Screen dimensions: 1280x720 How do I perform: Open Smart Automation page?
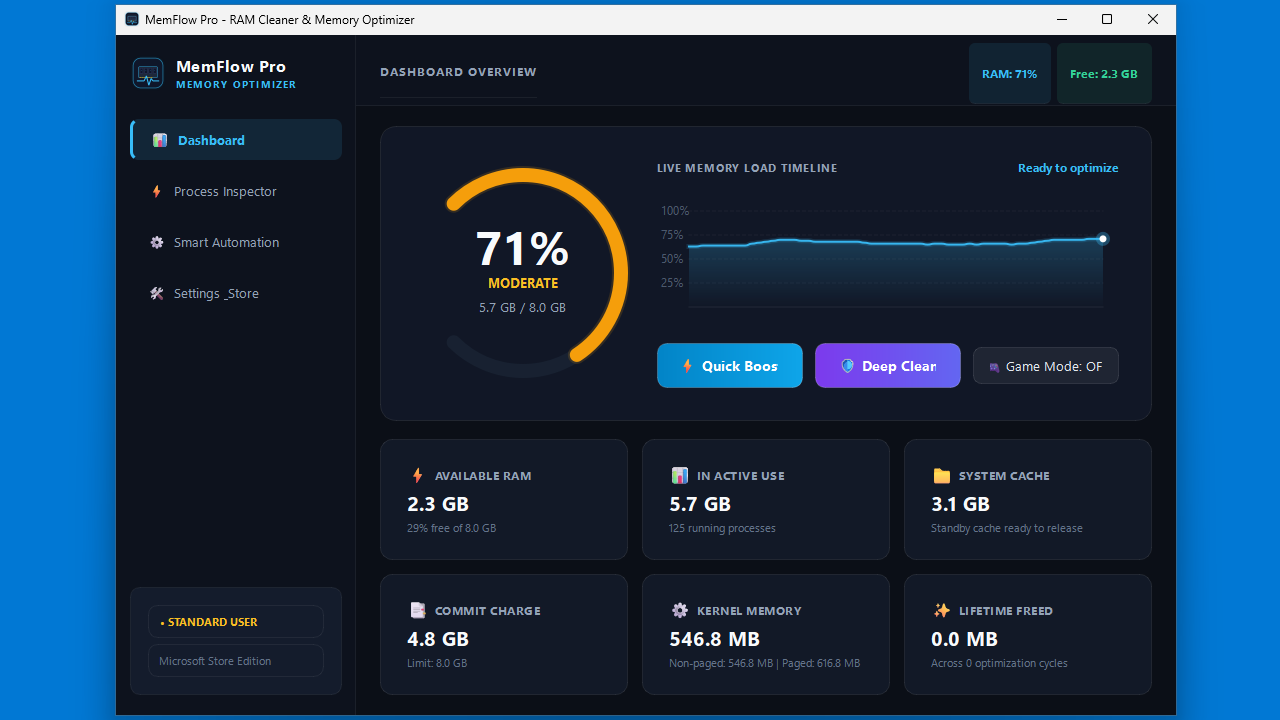(236, 242)
